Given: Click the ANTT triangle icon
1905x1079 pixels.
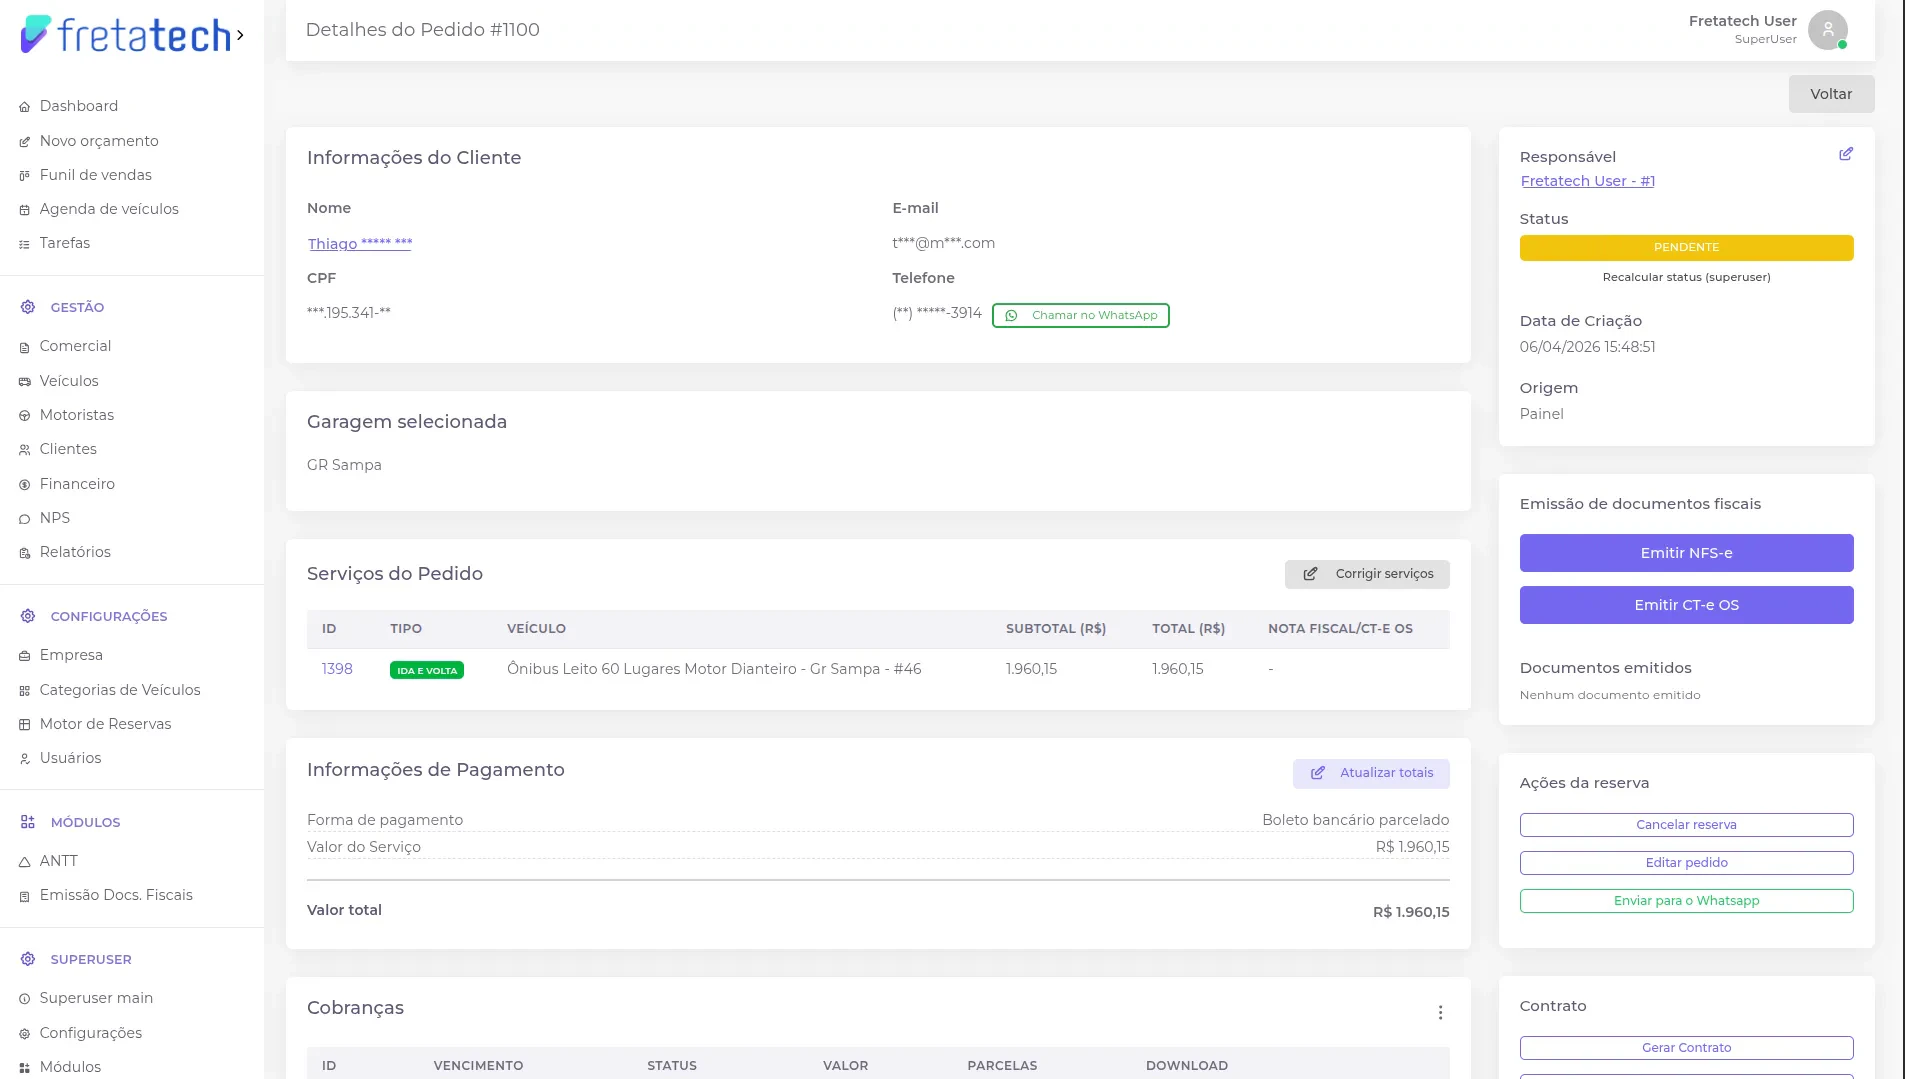Looking at the screenshot, I should click(25, 862).
